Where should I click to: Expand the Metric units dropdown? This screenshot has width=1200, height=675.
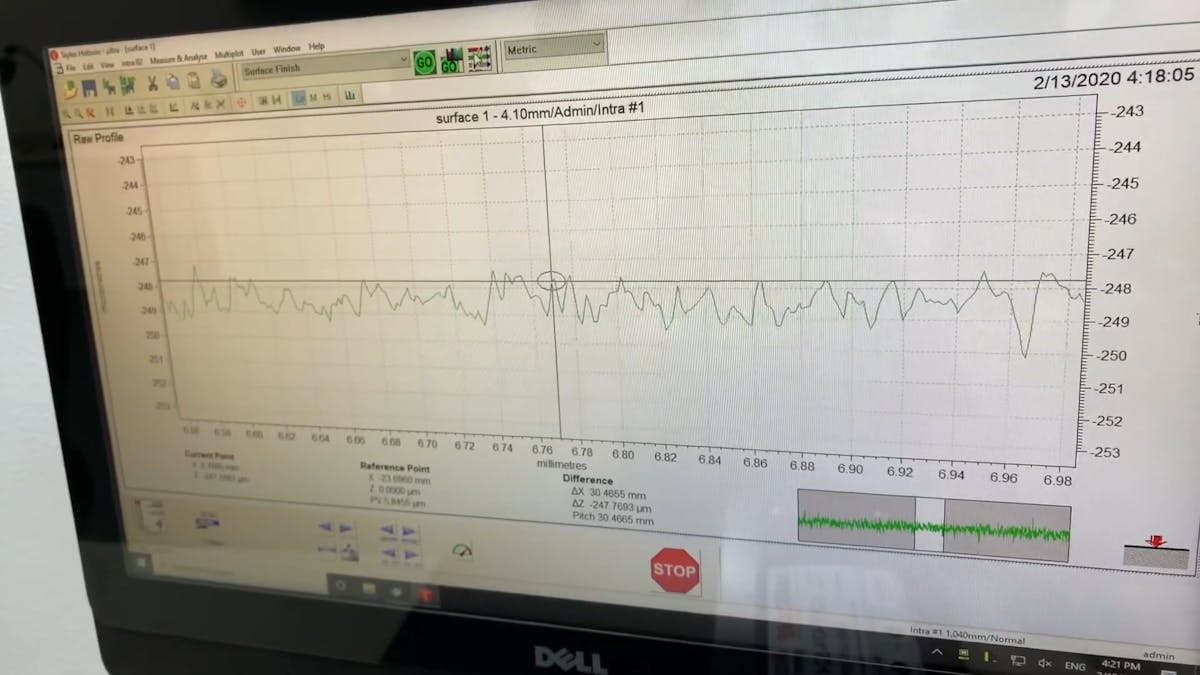click(x=555, y=46)
